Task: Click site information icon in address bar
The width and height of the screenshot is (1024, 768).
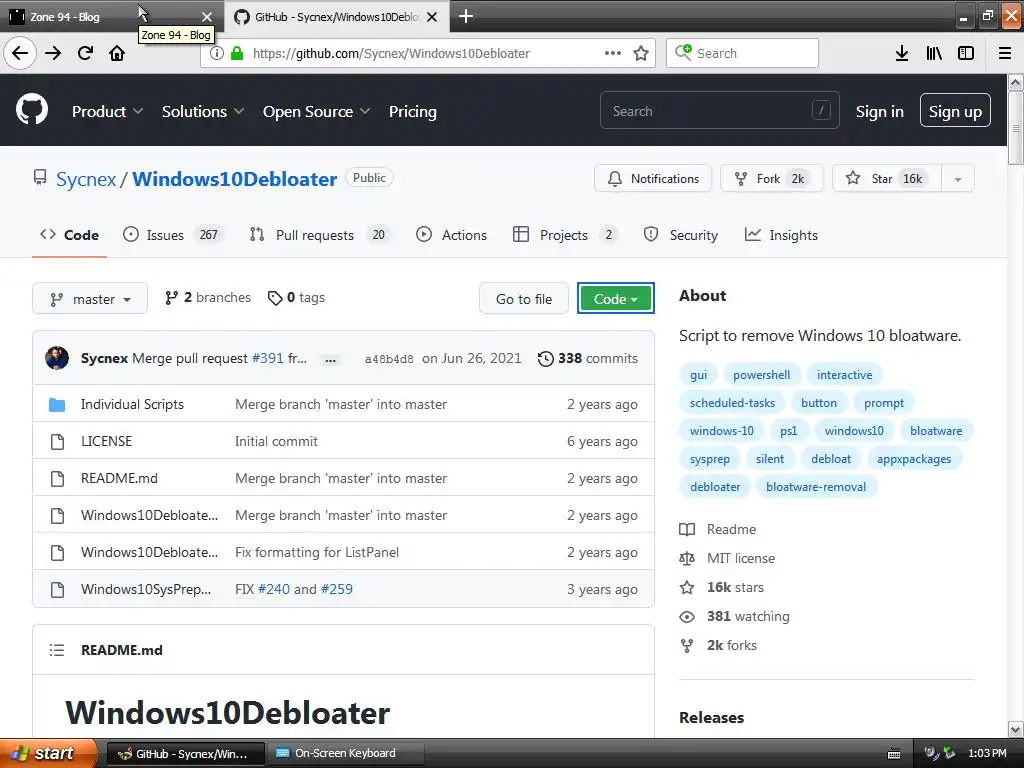Action: 217,53
